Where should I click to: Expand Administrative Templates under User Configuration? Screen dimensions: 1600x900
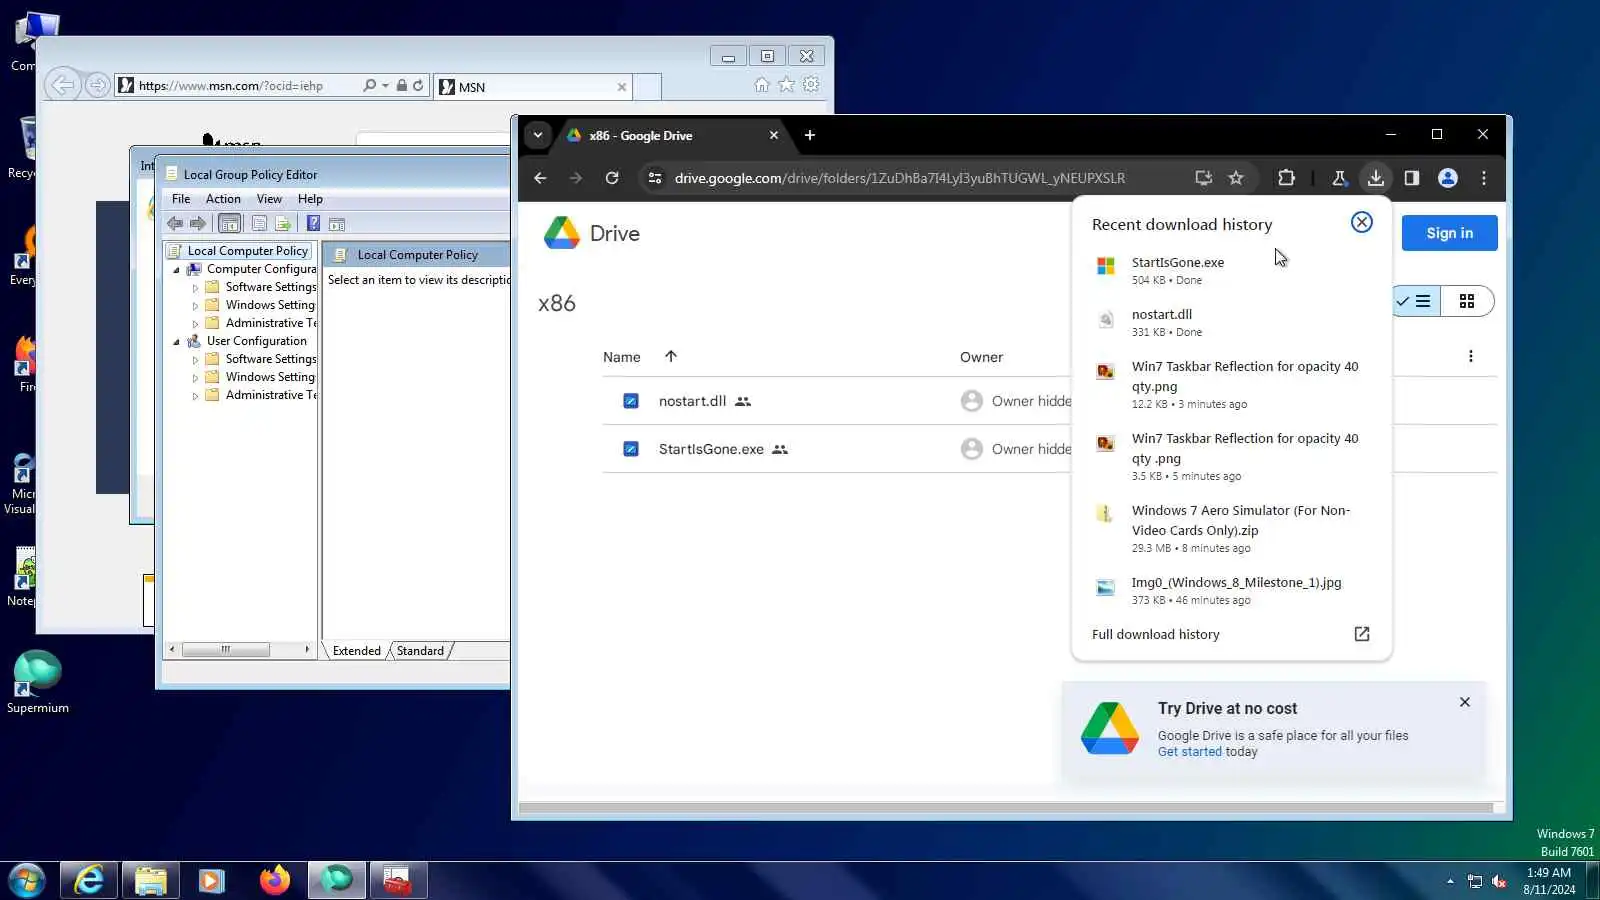tap(195, 396)
